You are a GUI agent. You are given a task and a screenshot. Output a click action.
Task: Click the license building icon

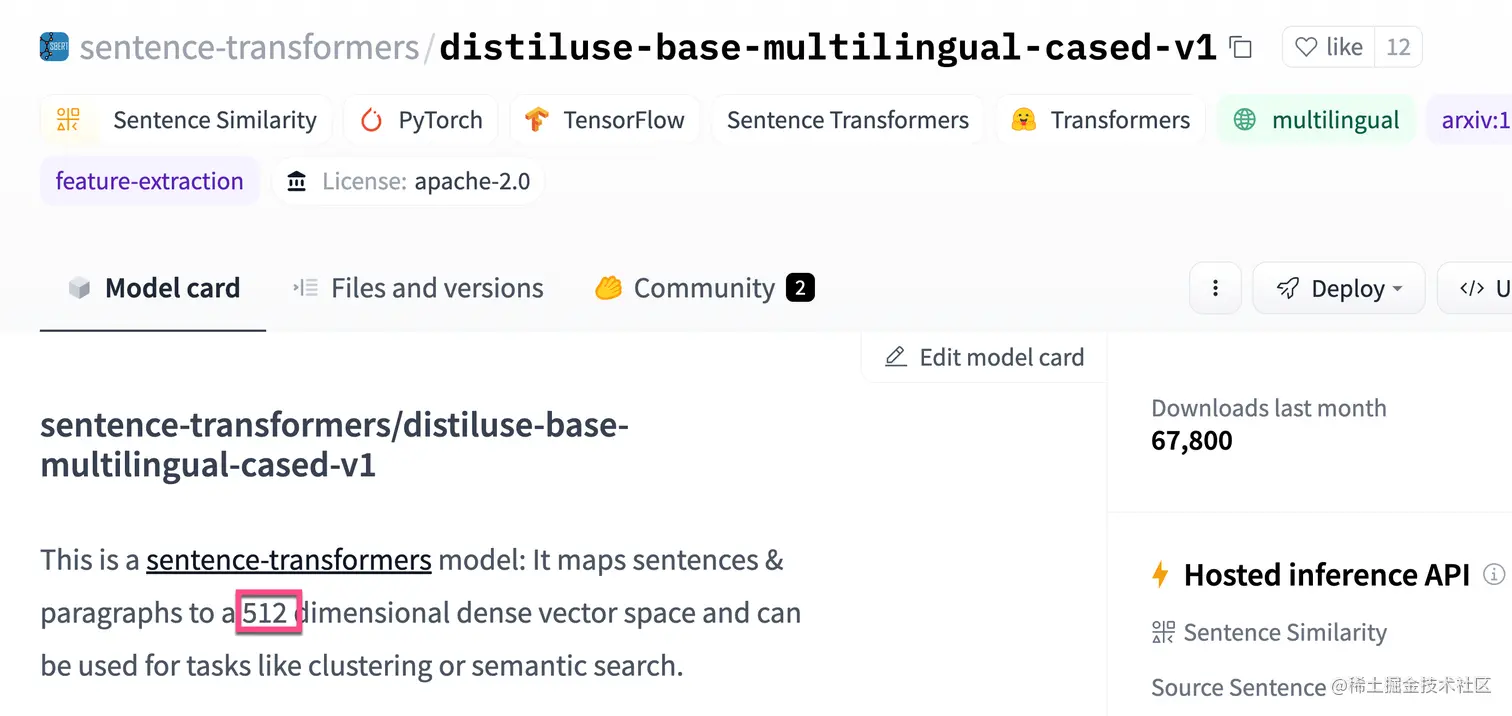coord(297,181)
